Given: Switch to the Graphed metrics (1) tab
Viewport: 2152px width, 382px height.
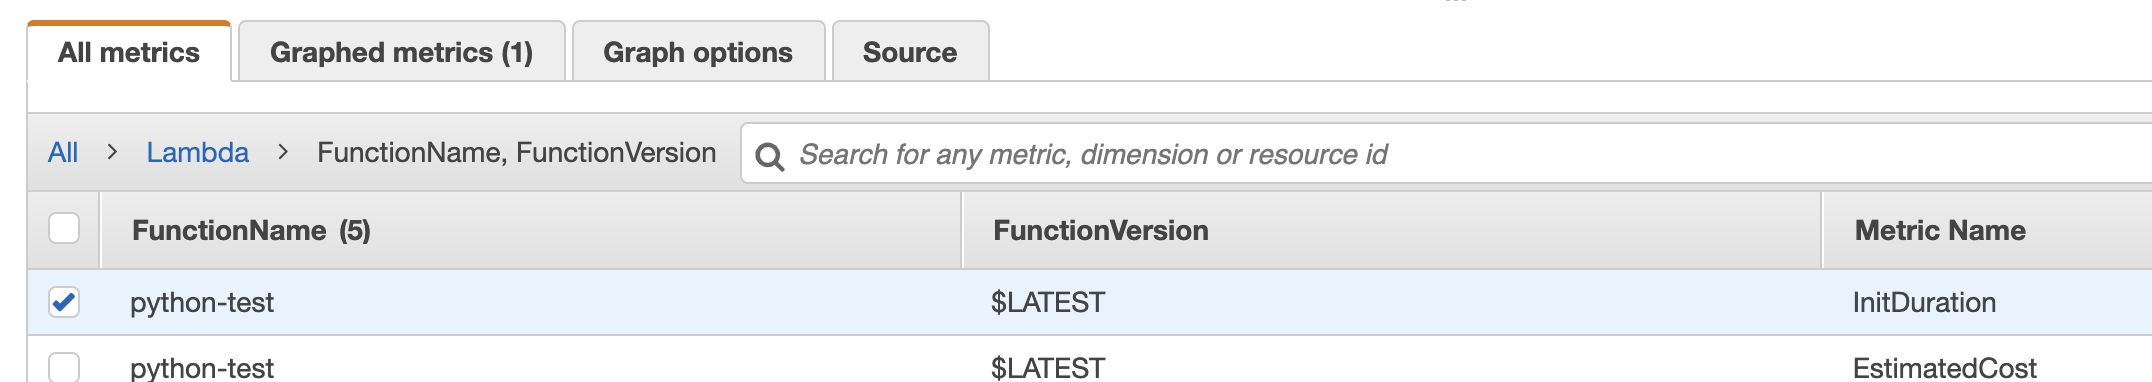Looking at the screenshot, I should click(402, 52).
